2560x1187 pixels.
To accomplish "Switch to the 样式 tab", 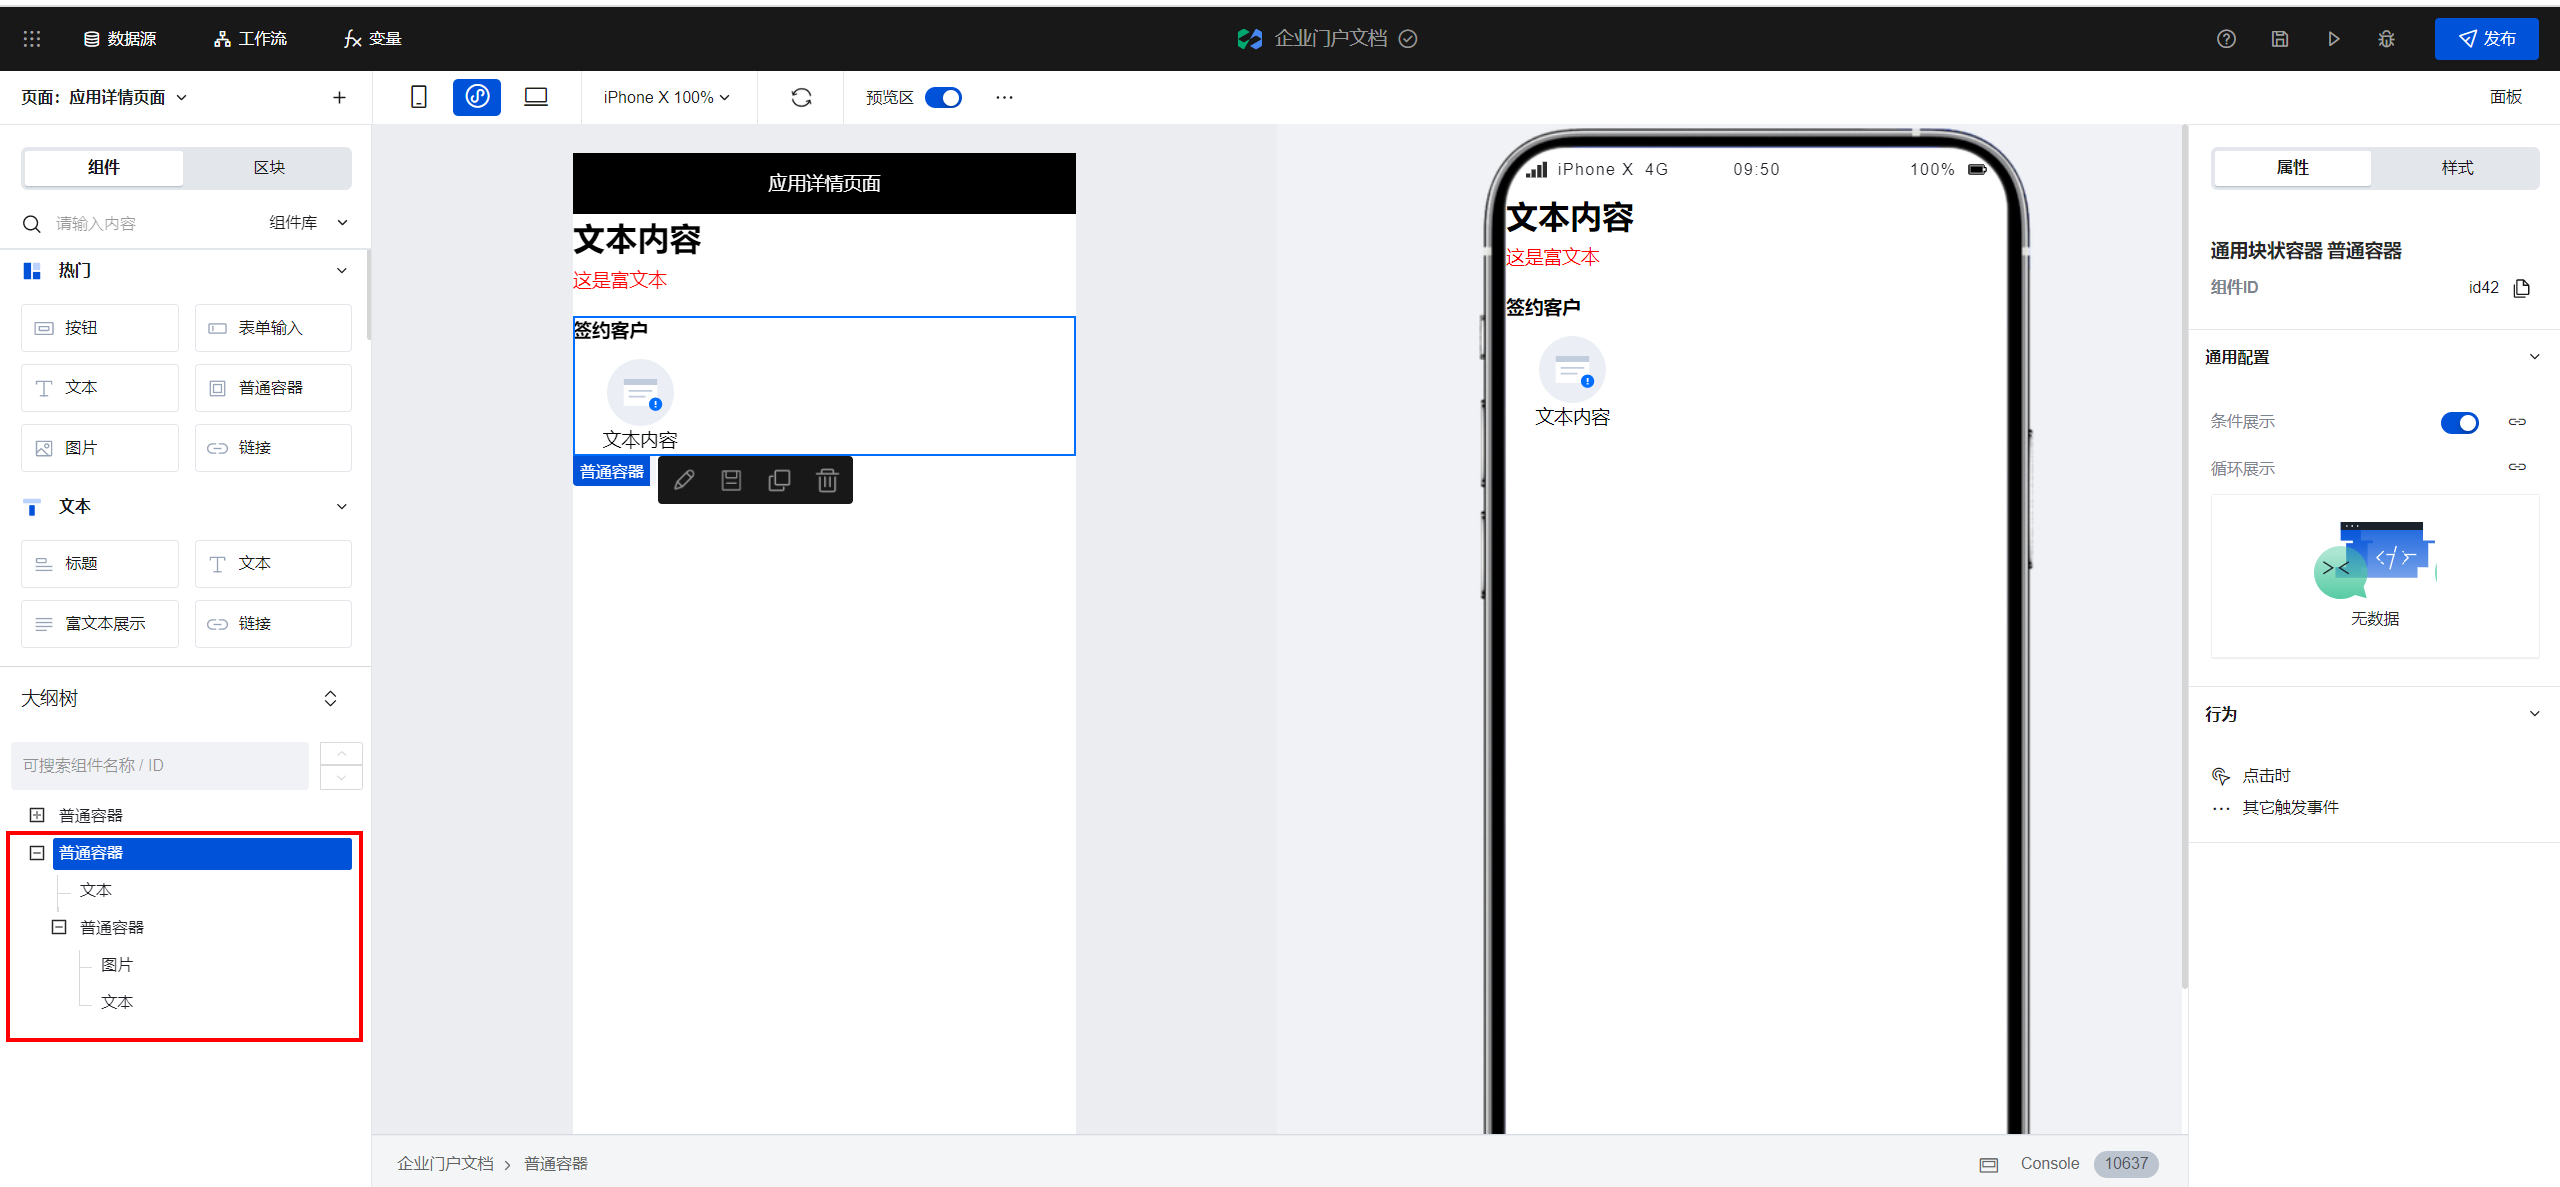I will [x=2456, y=168].
